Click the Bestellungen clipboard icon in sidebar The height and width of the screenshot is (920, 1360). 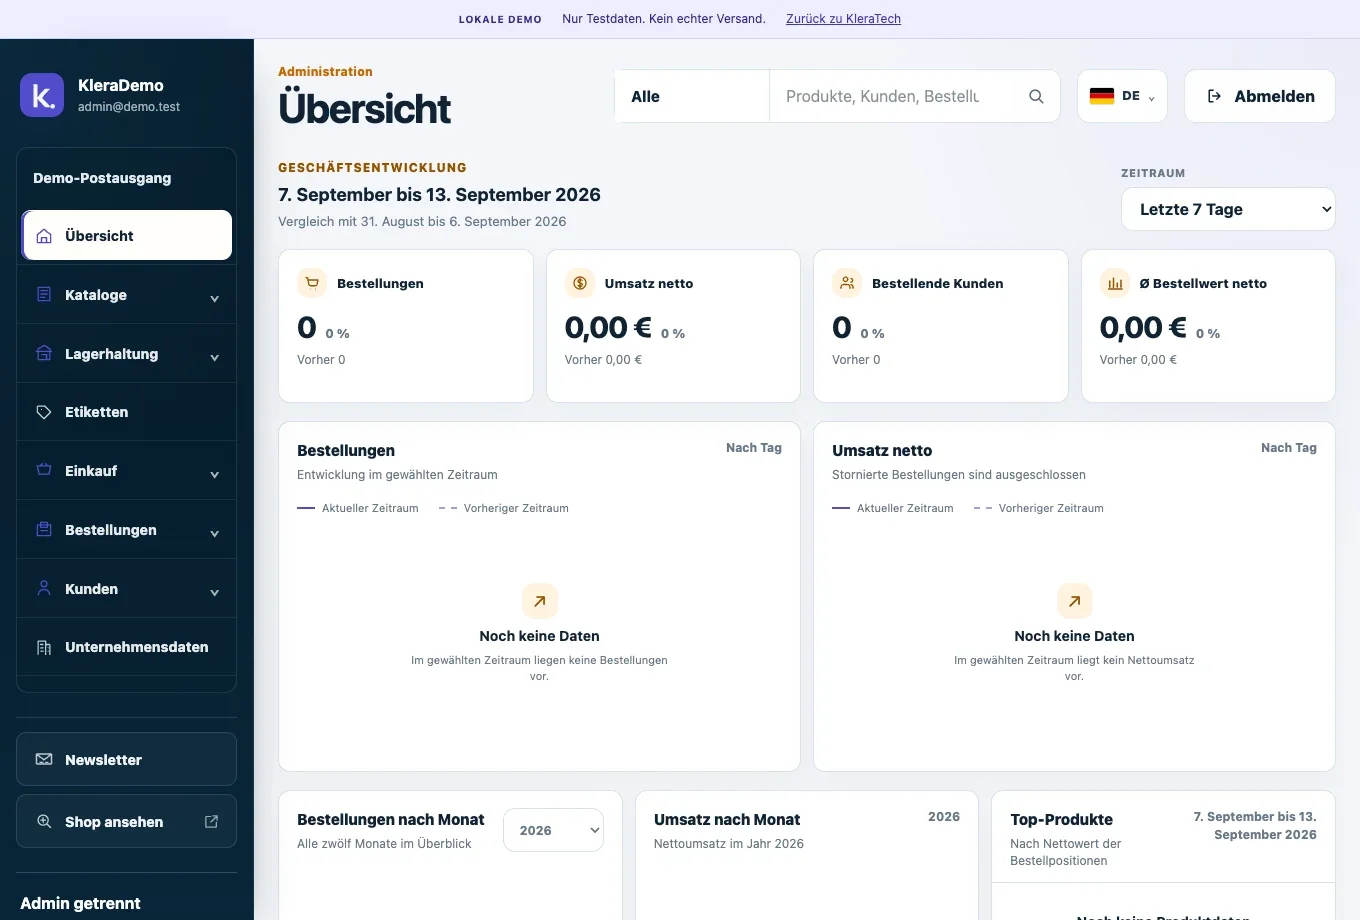pos(44,529)
